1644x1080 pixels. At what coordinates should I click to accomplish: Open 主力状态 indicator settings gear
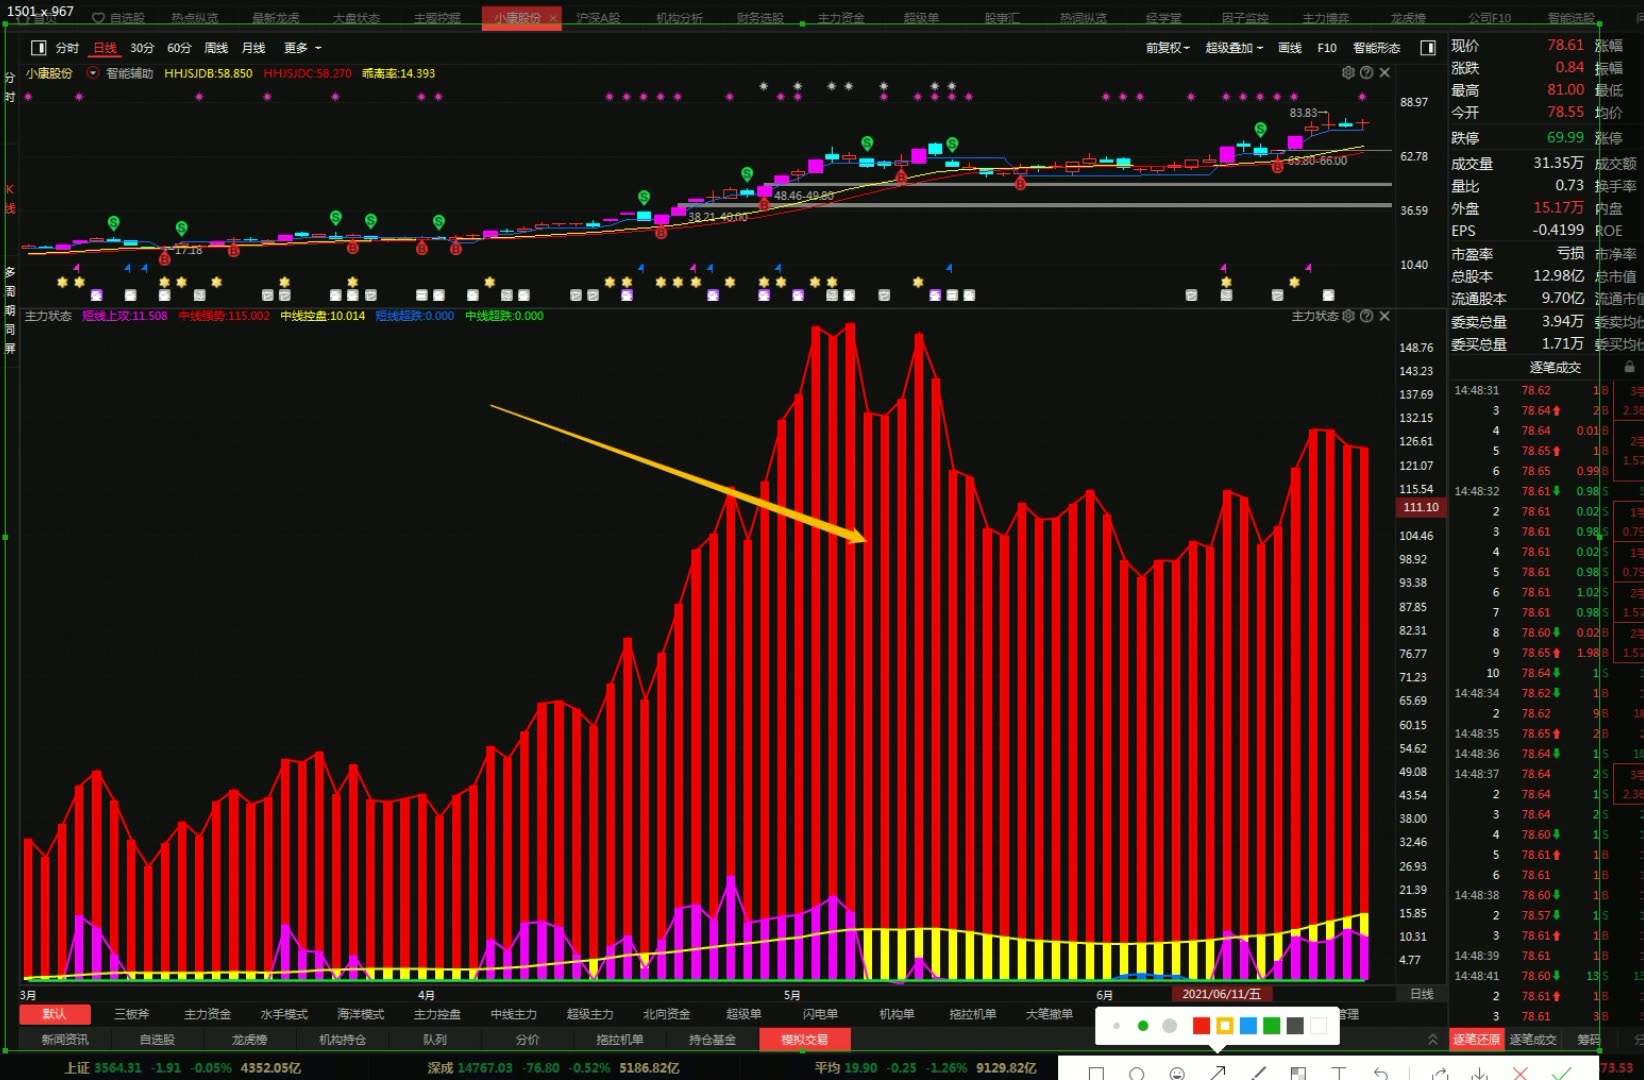coord(1348,316)
